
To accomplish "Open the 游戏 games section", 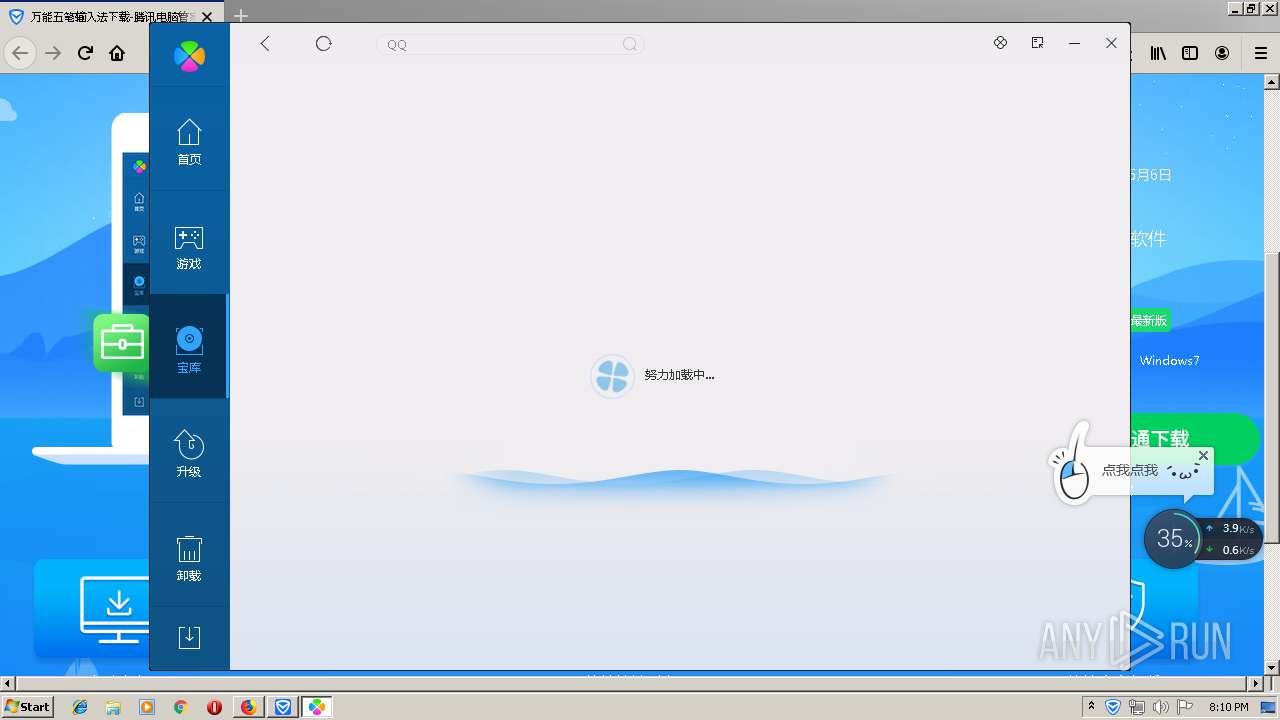I will point(189,246).
